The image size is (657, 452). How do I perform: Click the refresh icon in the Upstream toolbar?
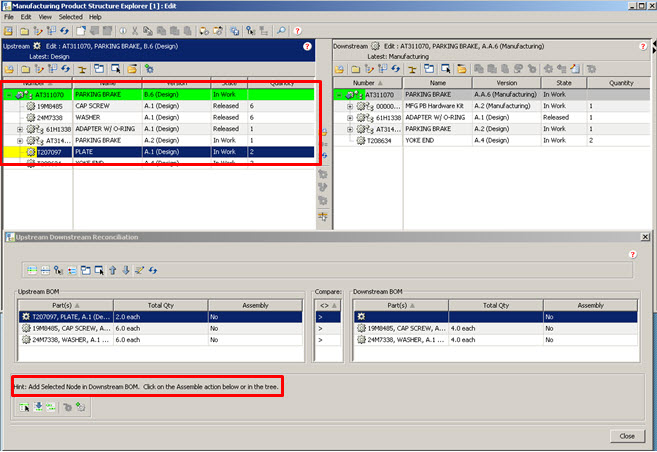(x=65, y=69)
